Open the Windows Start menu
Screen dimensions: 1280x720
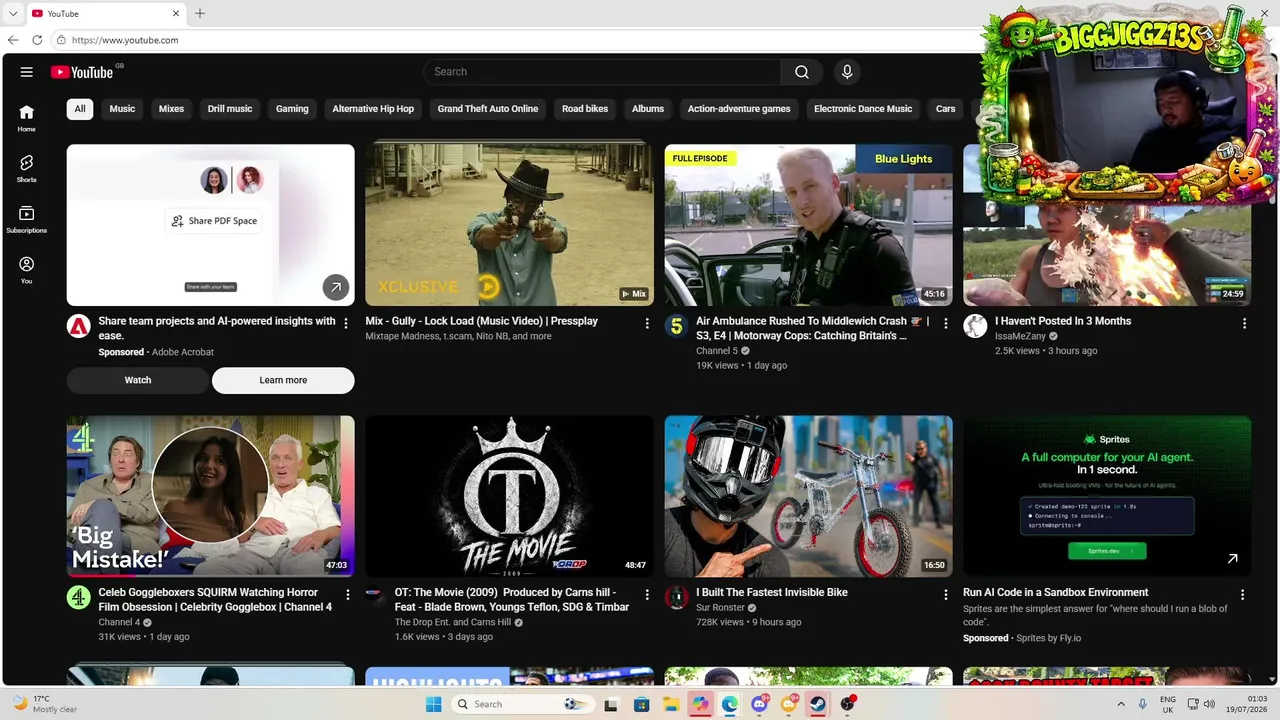click(433, 704)
